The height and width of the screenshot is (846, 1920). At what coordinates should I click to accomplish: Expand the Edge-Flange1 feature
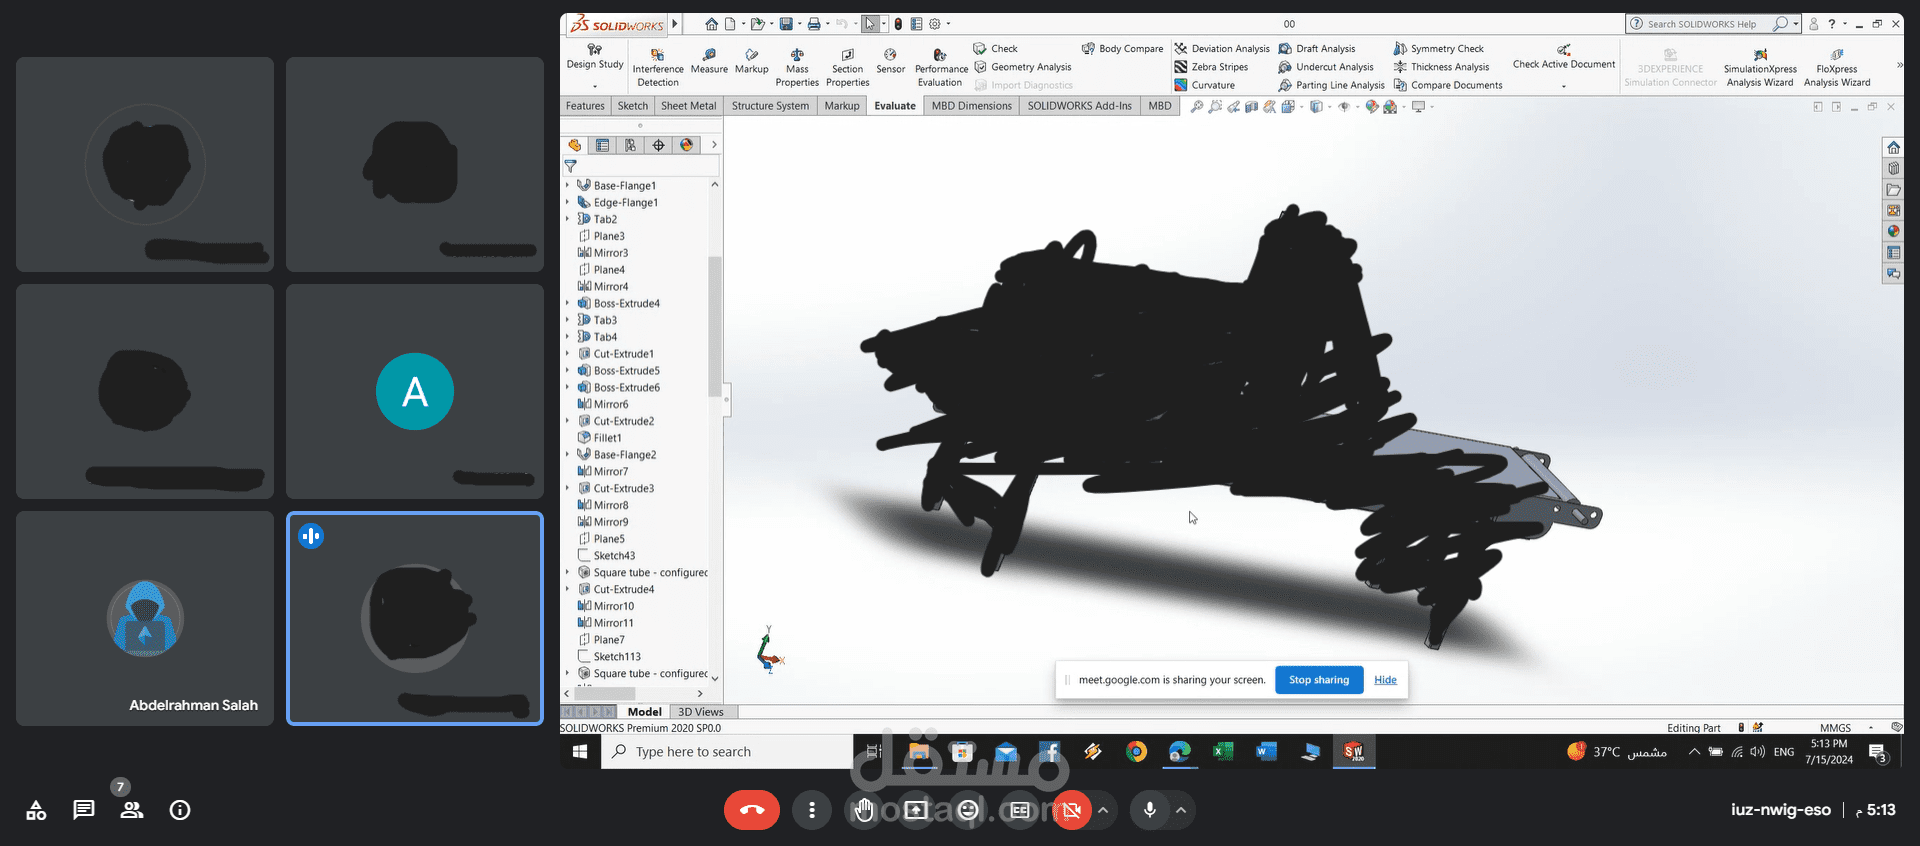[x=567, y=202]
